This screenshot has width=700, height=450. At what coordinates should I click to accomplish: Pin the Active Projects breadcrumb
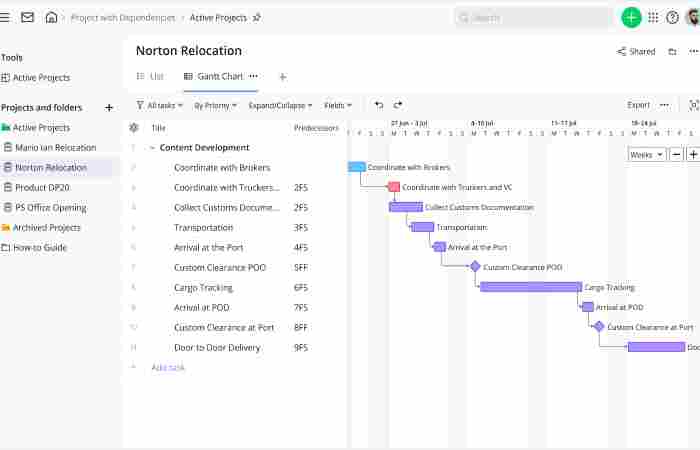tap(257, 17)
